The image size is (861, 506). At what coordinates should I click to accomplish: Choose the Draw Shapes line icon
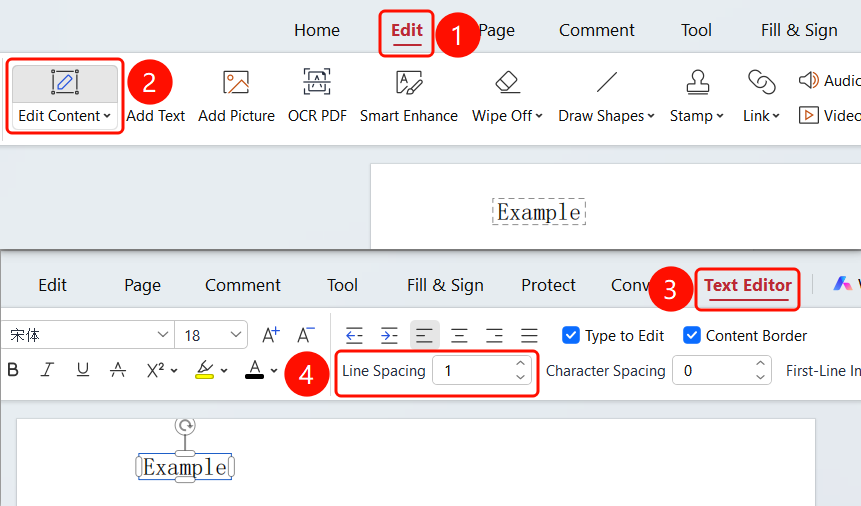pos(606,82)
